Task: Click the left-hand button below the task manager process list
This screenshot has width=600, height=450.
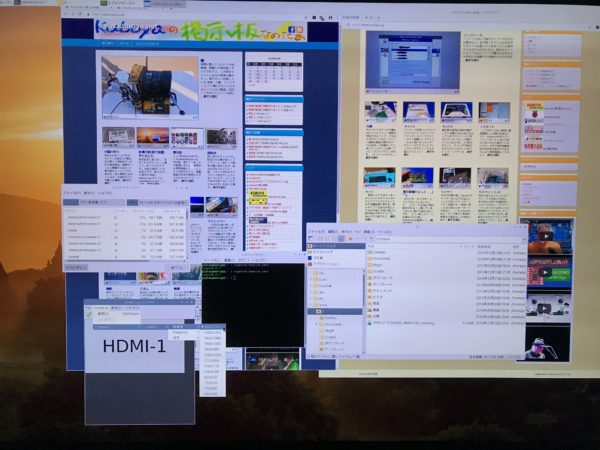Action: (x=75, y=267)
